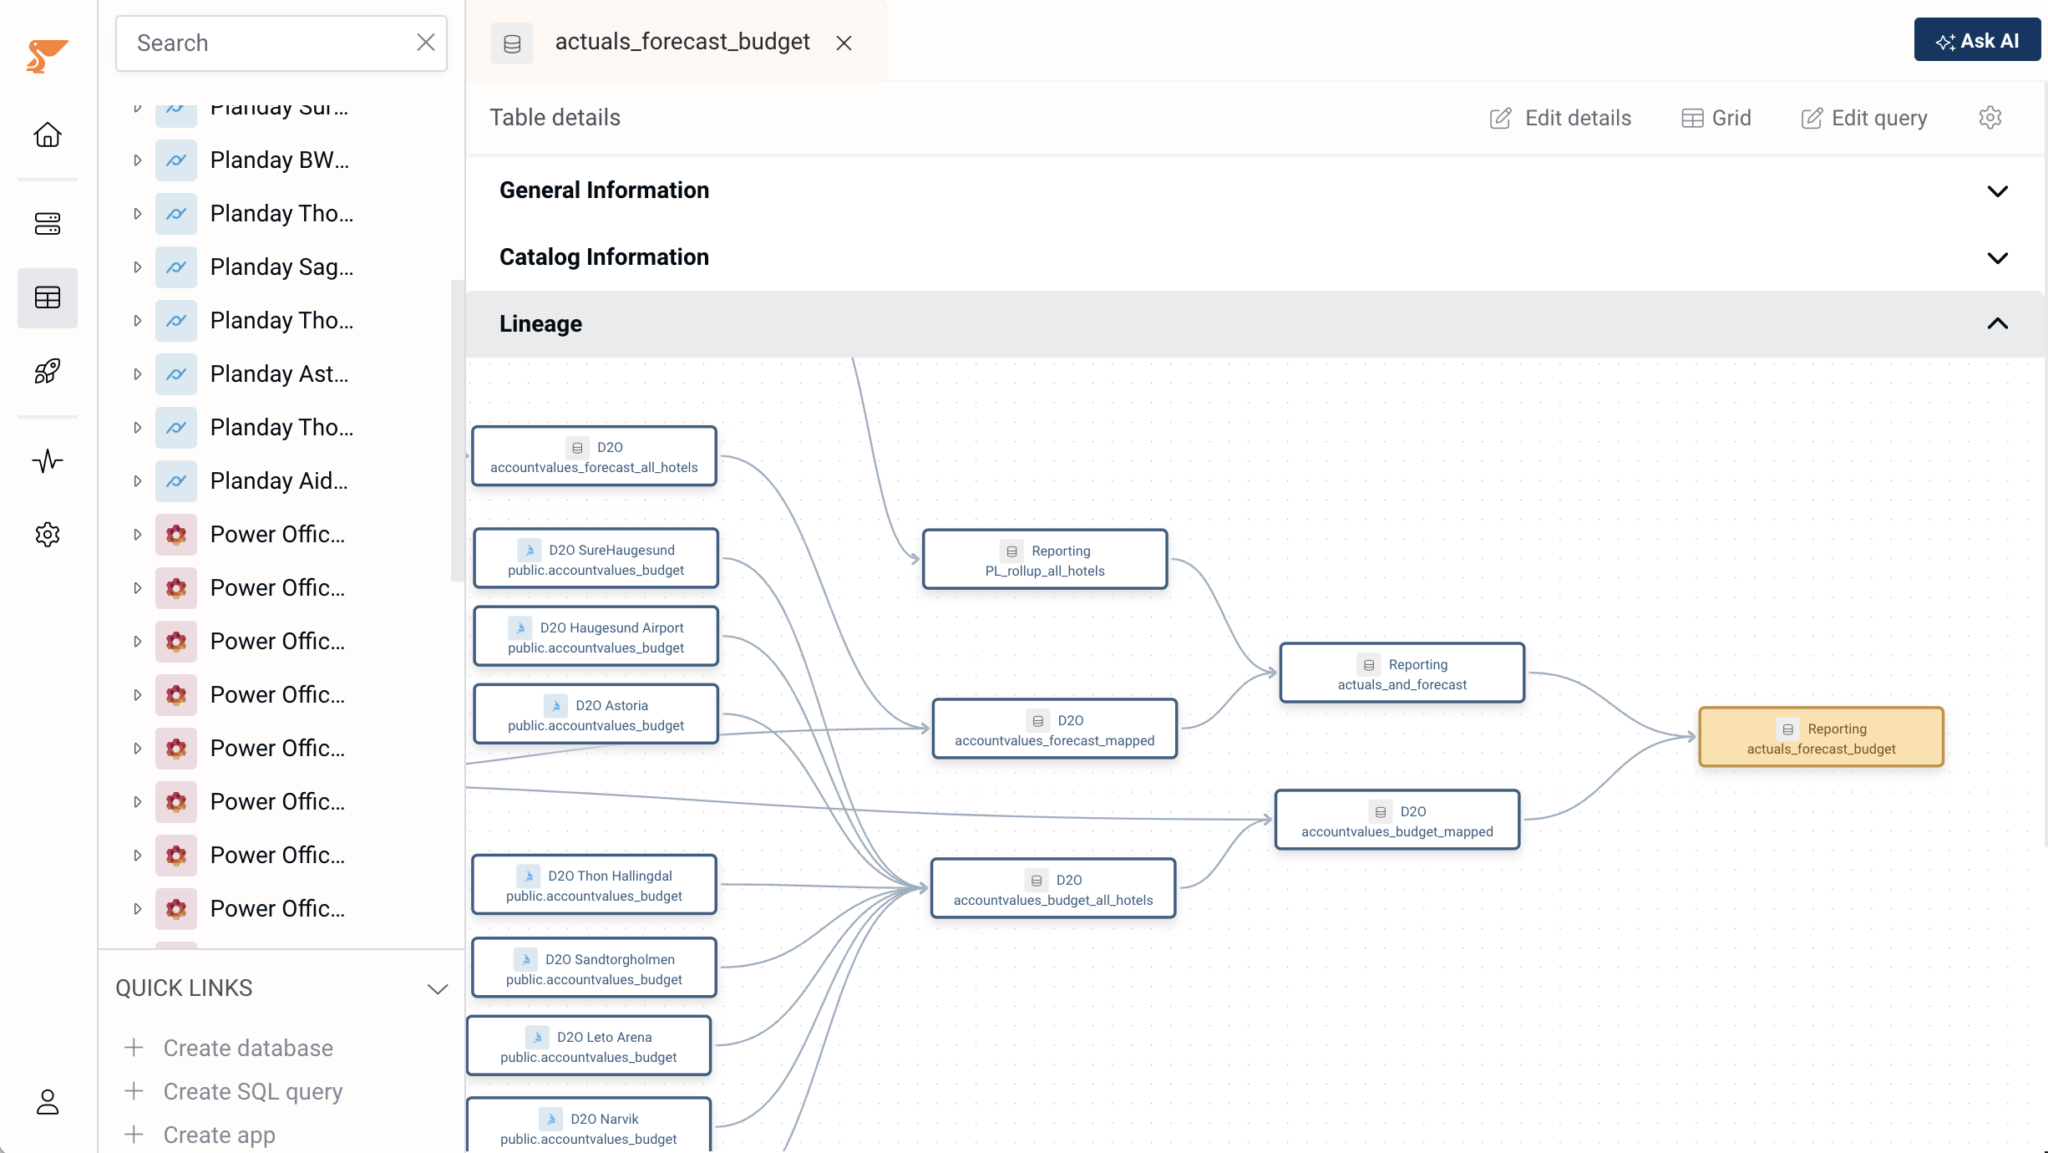Select the Reporting actuals_and_forecast lineage node
2048x1153 pixels.
coord(1401,672)
